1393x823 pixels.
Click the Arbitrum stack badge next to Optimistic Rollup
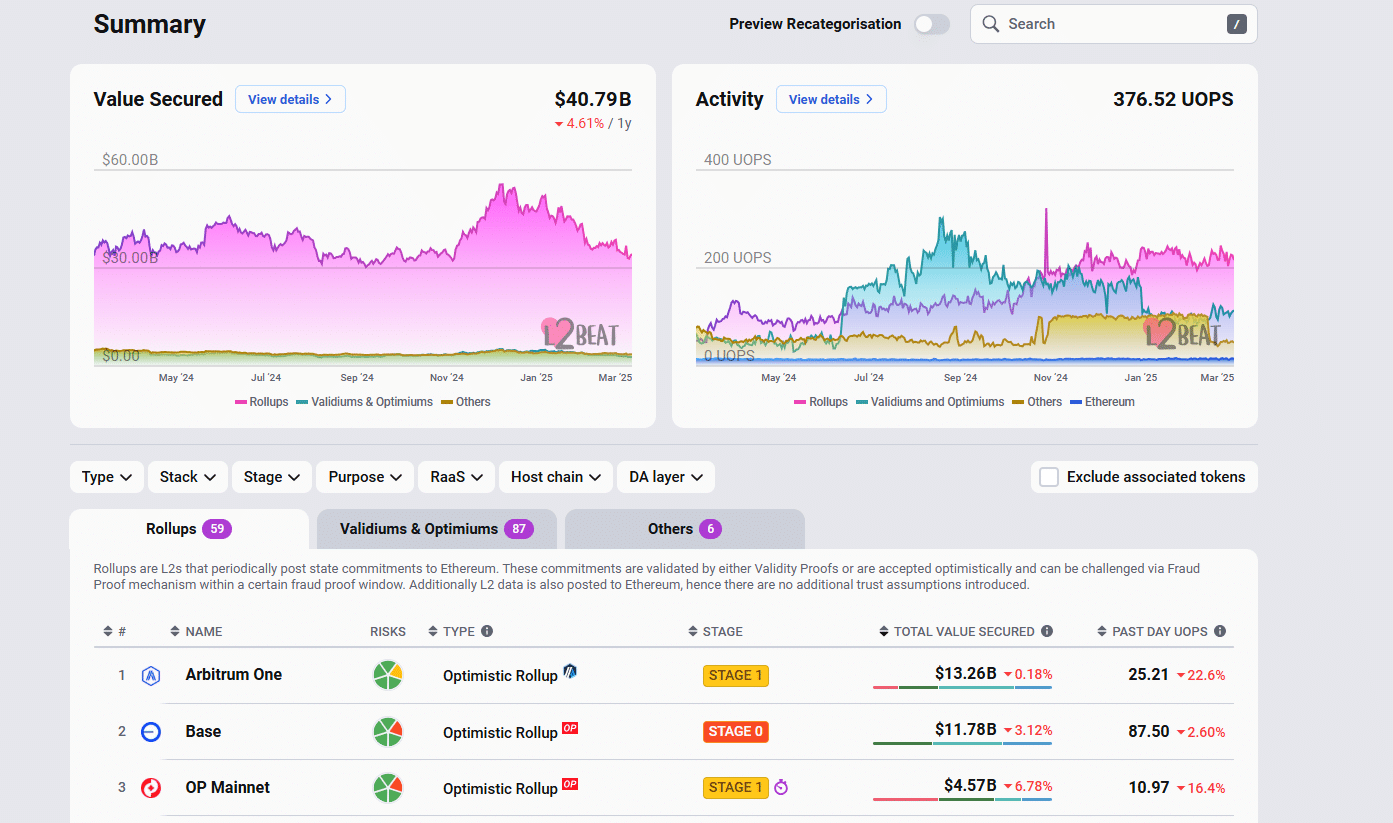click(x=570, y=671)
